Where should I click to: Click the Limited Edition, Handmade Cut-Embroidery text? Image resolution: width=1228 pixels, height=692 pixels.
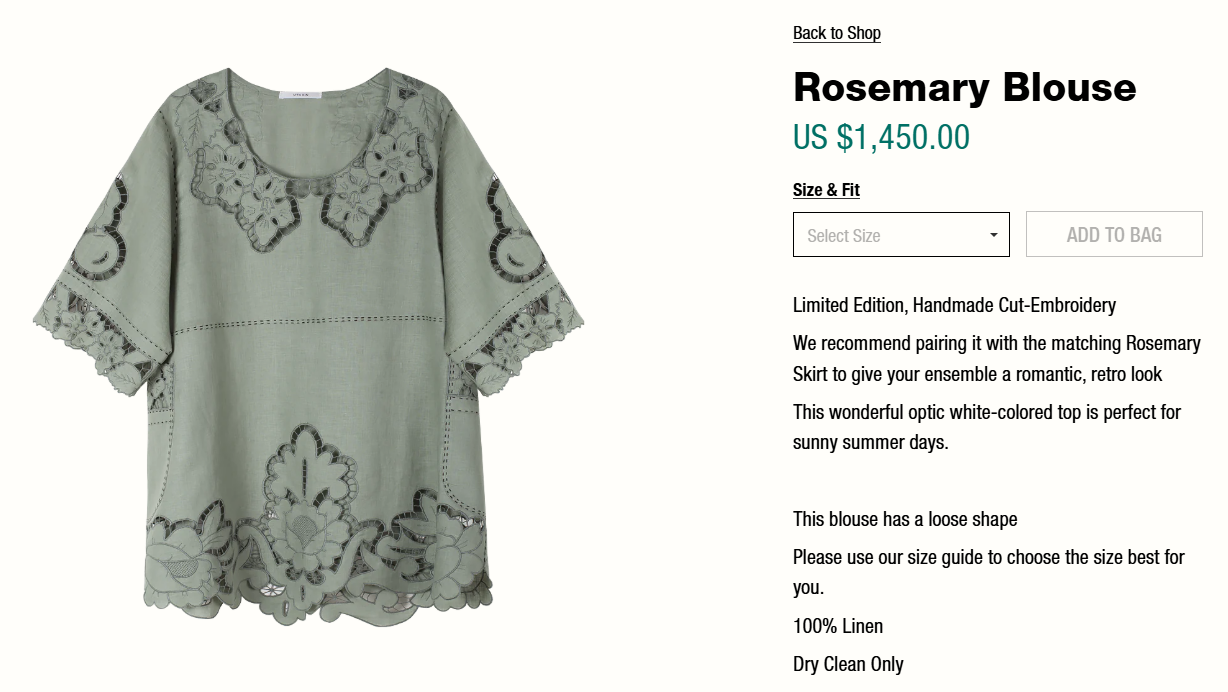[954, 305]
